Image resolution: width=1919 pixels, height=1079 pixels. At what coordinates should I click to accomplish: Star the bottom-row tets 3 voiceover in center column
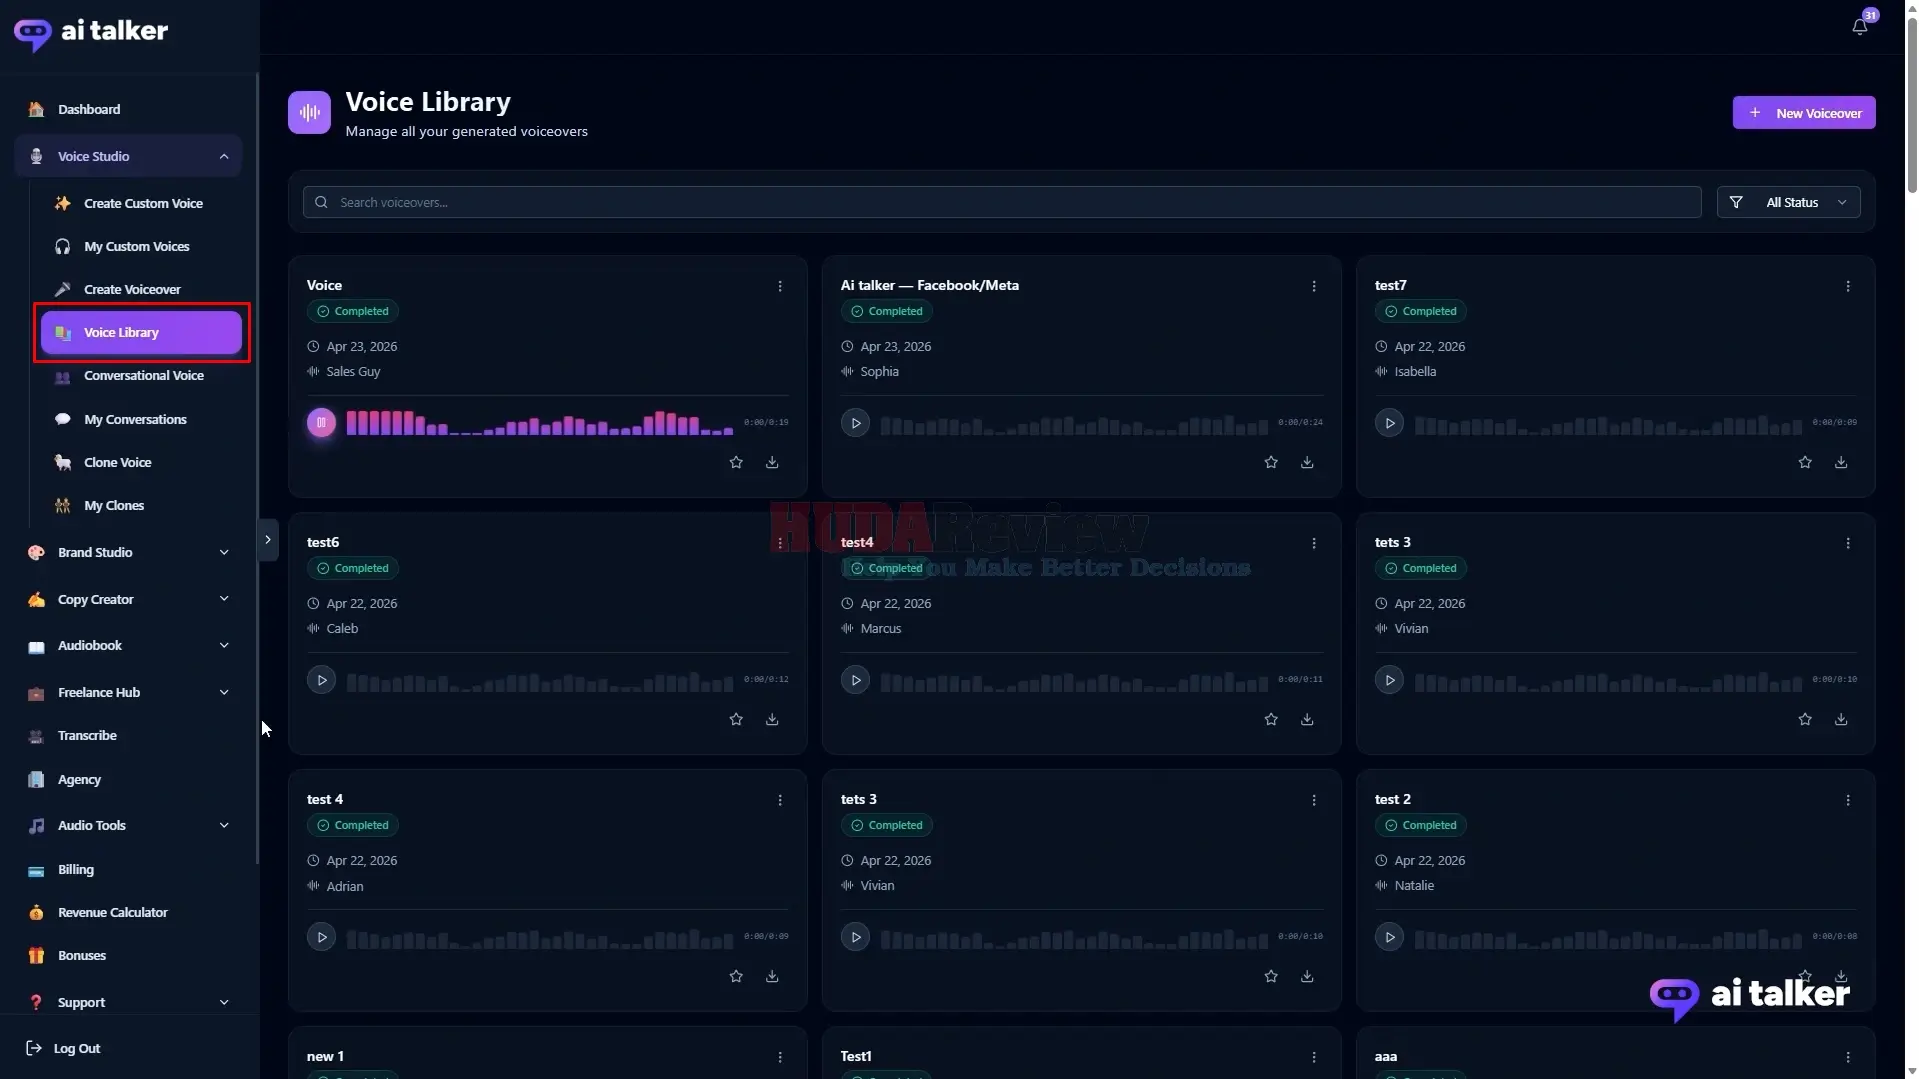1270,976
